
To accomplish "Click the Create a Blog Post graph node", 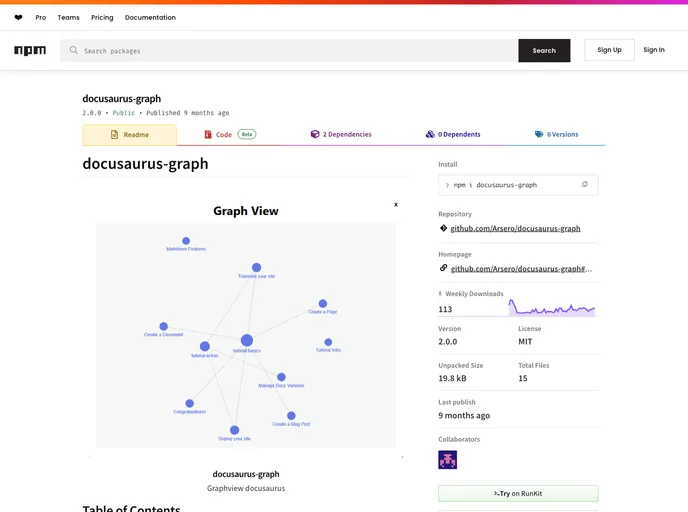I will (x=291, y=415).
